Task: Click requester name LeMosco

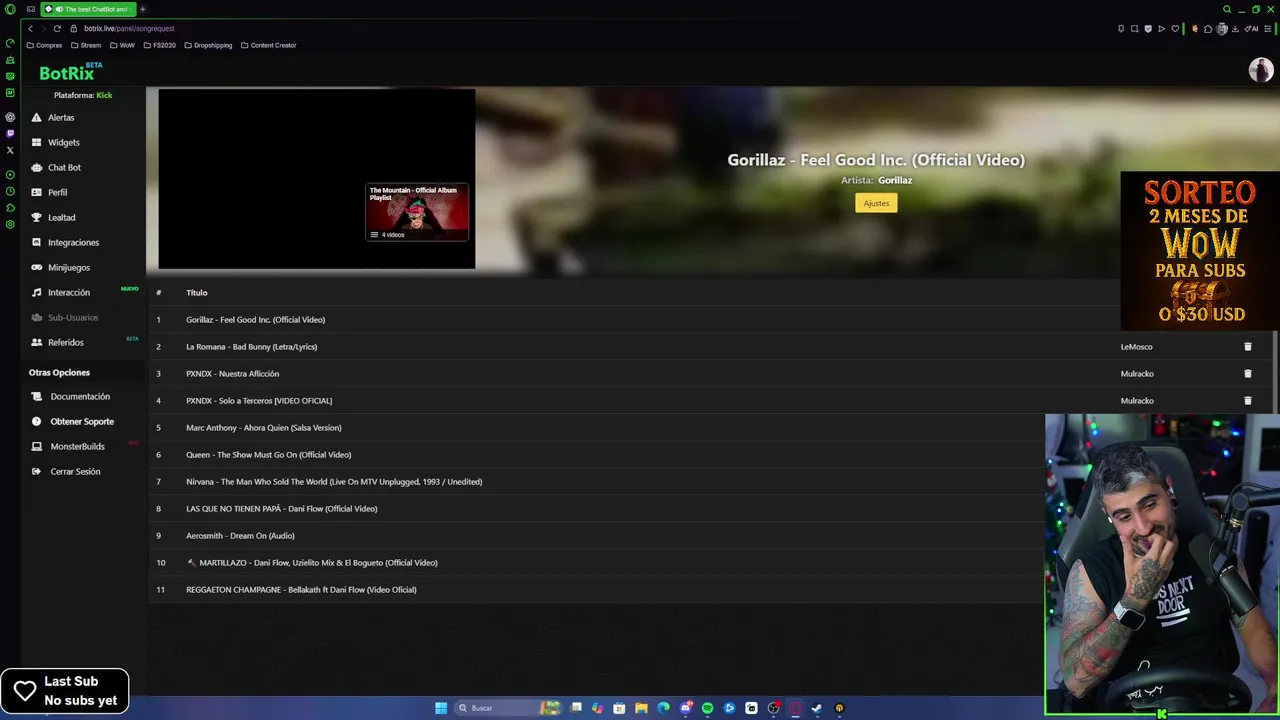Action: [x=1136, y=346]
